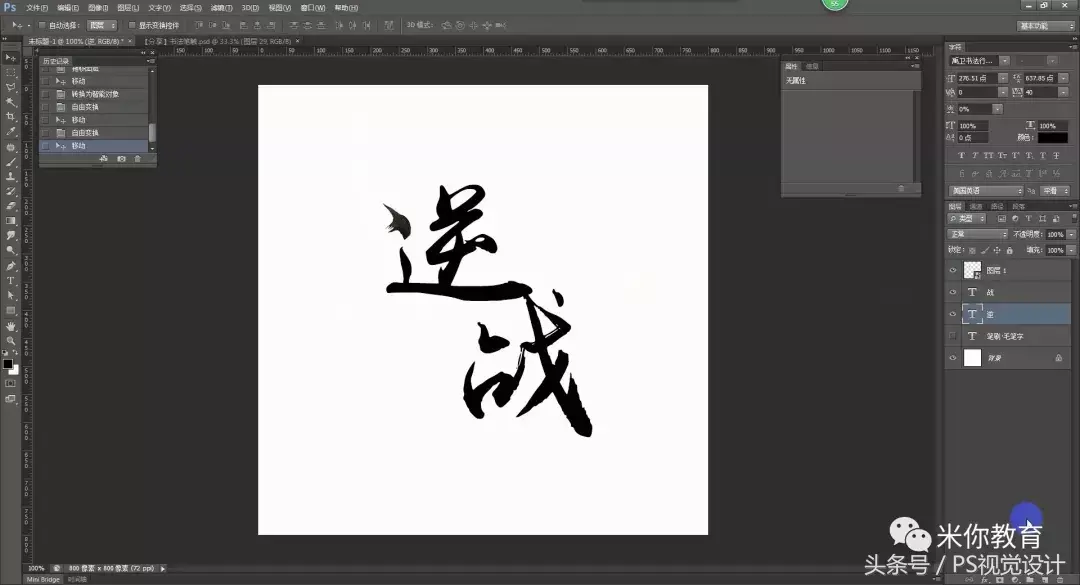Open the 文件(F) menu
The width and height of the screenshot is (1080, 585).
(37, 8)
